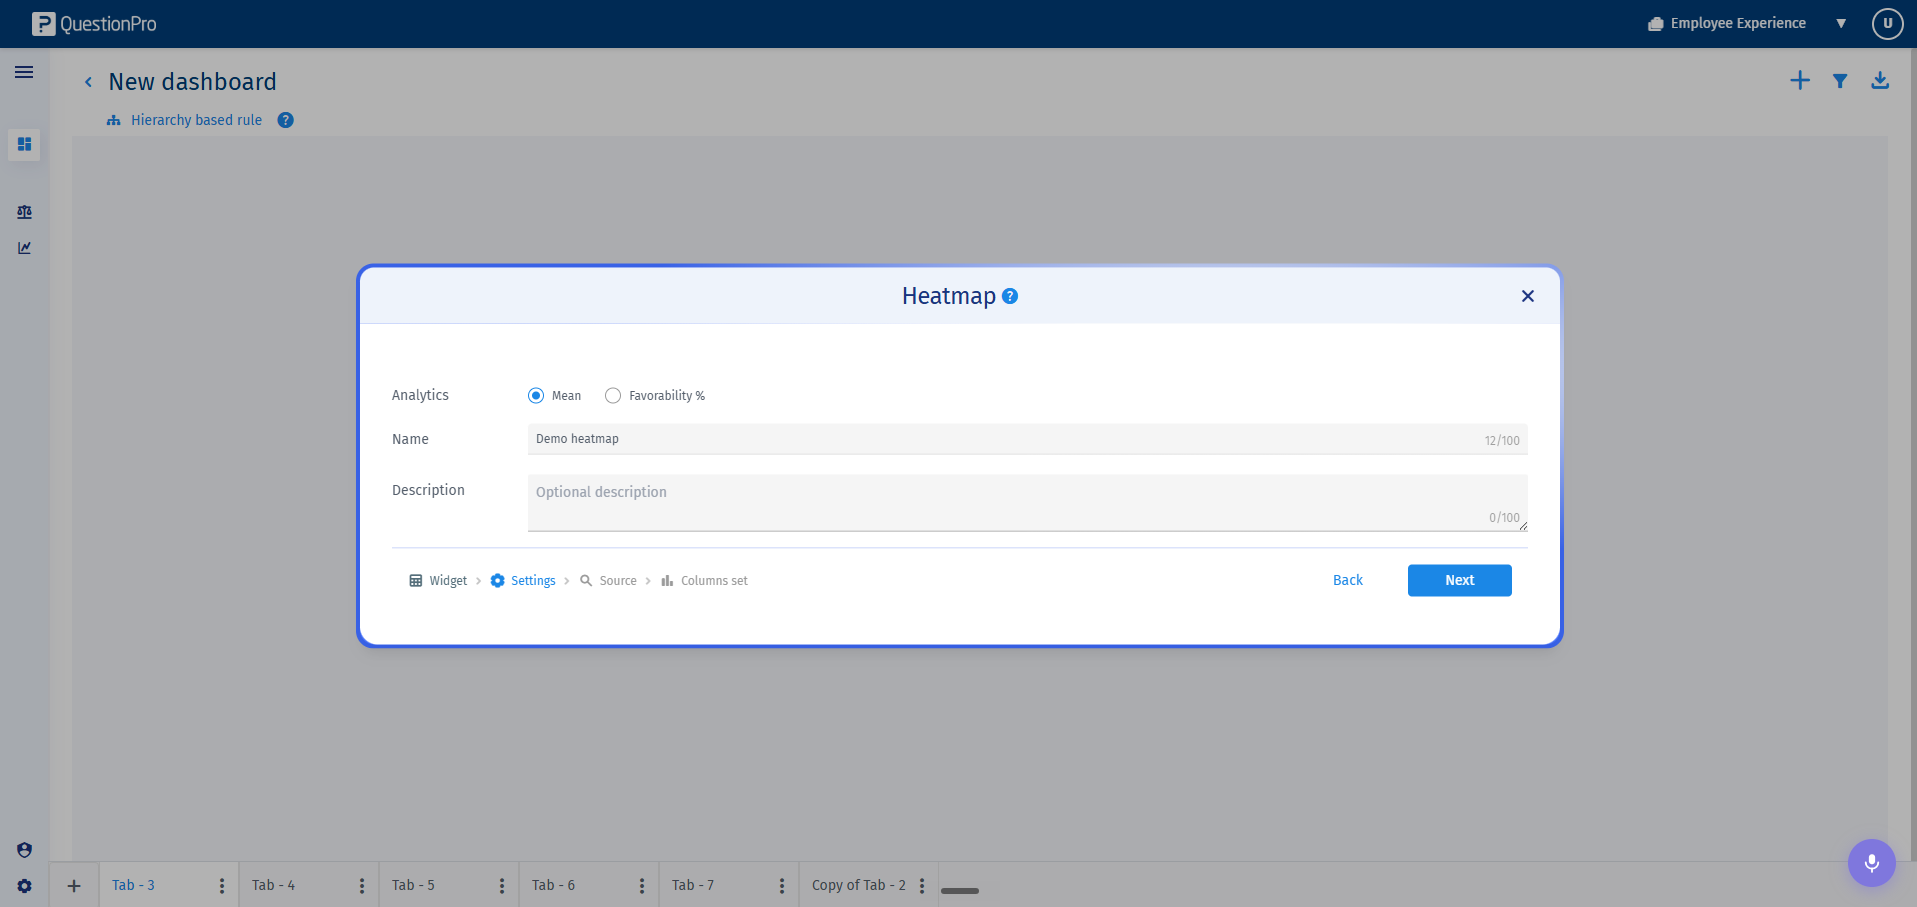Open the settings gear at sidebar bottom
This screenshot has height=907, width=1917.
[x=24, y=886]
